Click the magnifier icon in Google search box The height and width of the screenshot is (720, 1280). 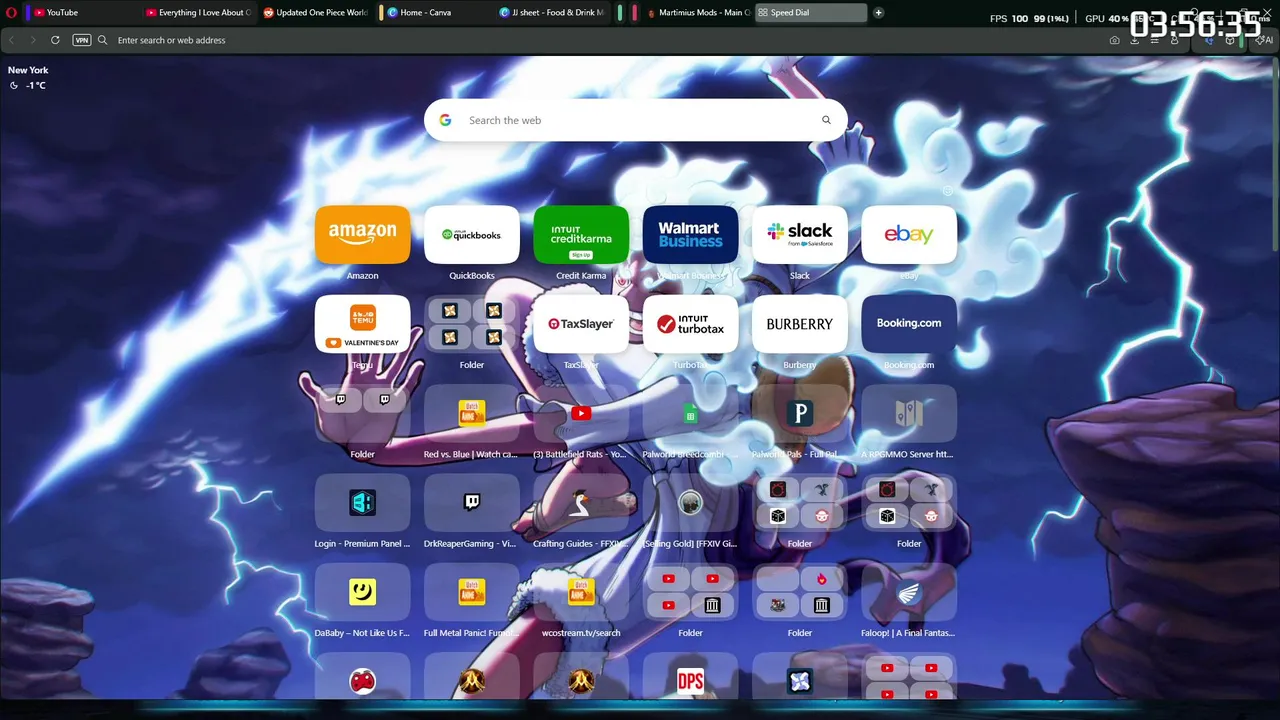pos(826,120)
